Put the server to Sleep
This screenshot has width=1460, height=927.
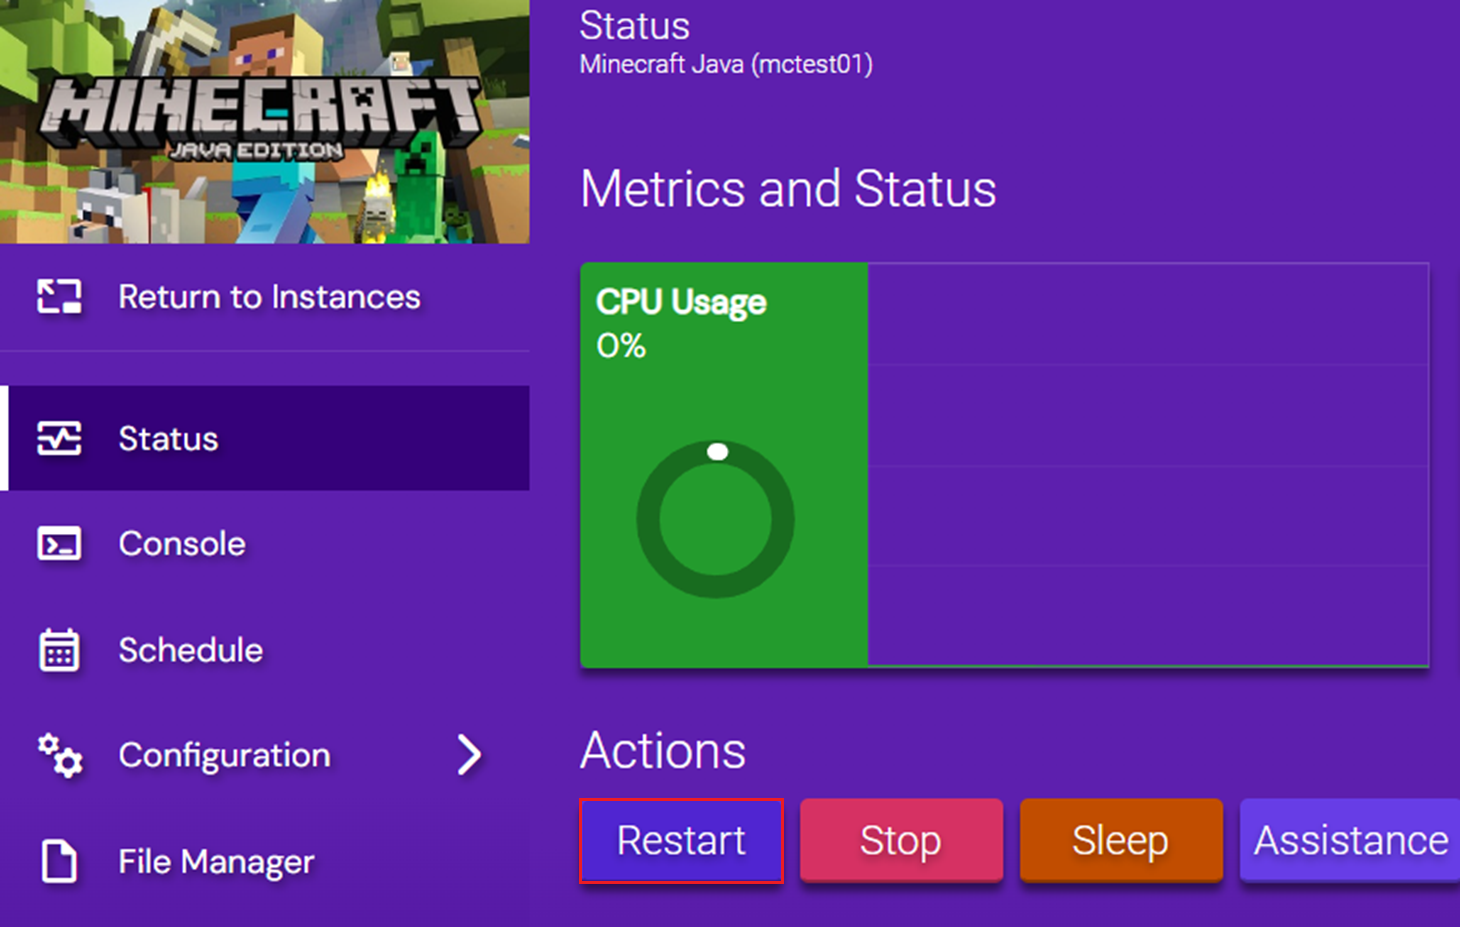pos(1120,840)
